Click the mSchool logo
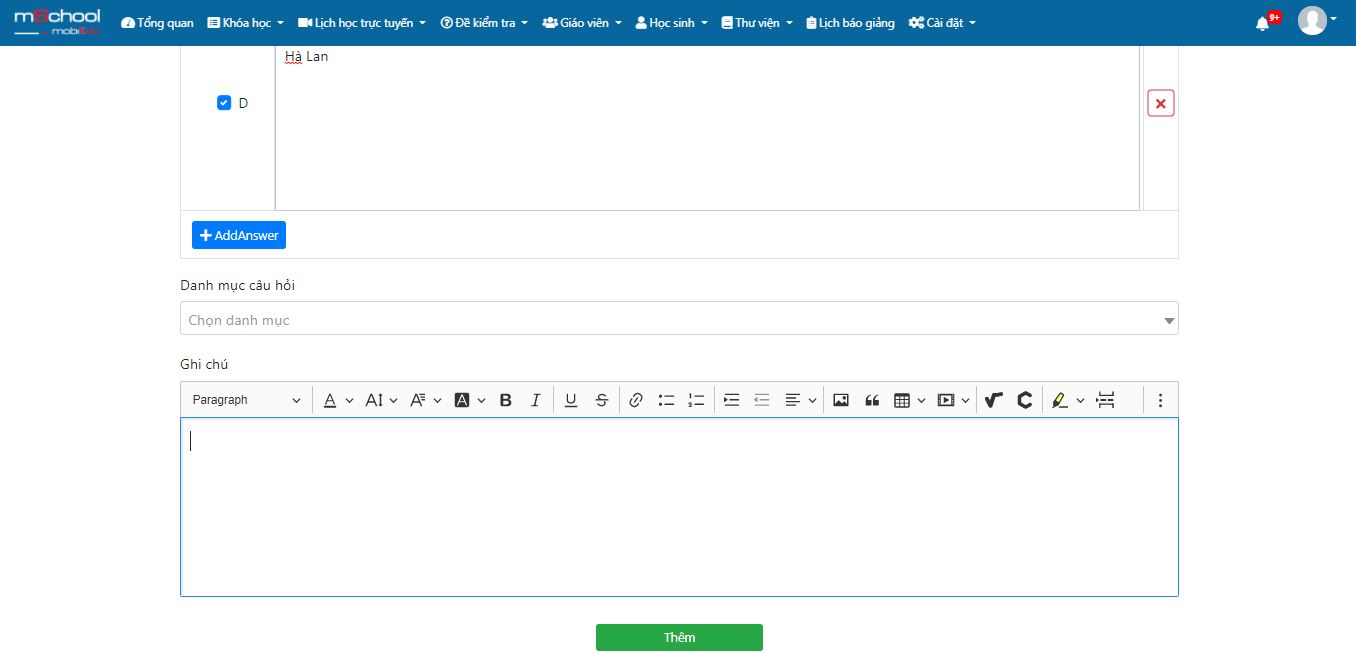1356x653 pixels. (58, 22)
